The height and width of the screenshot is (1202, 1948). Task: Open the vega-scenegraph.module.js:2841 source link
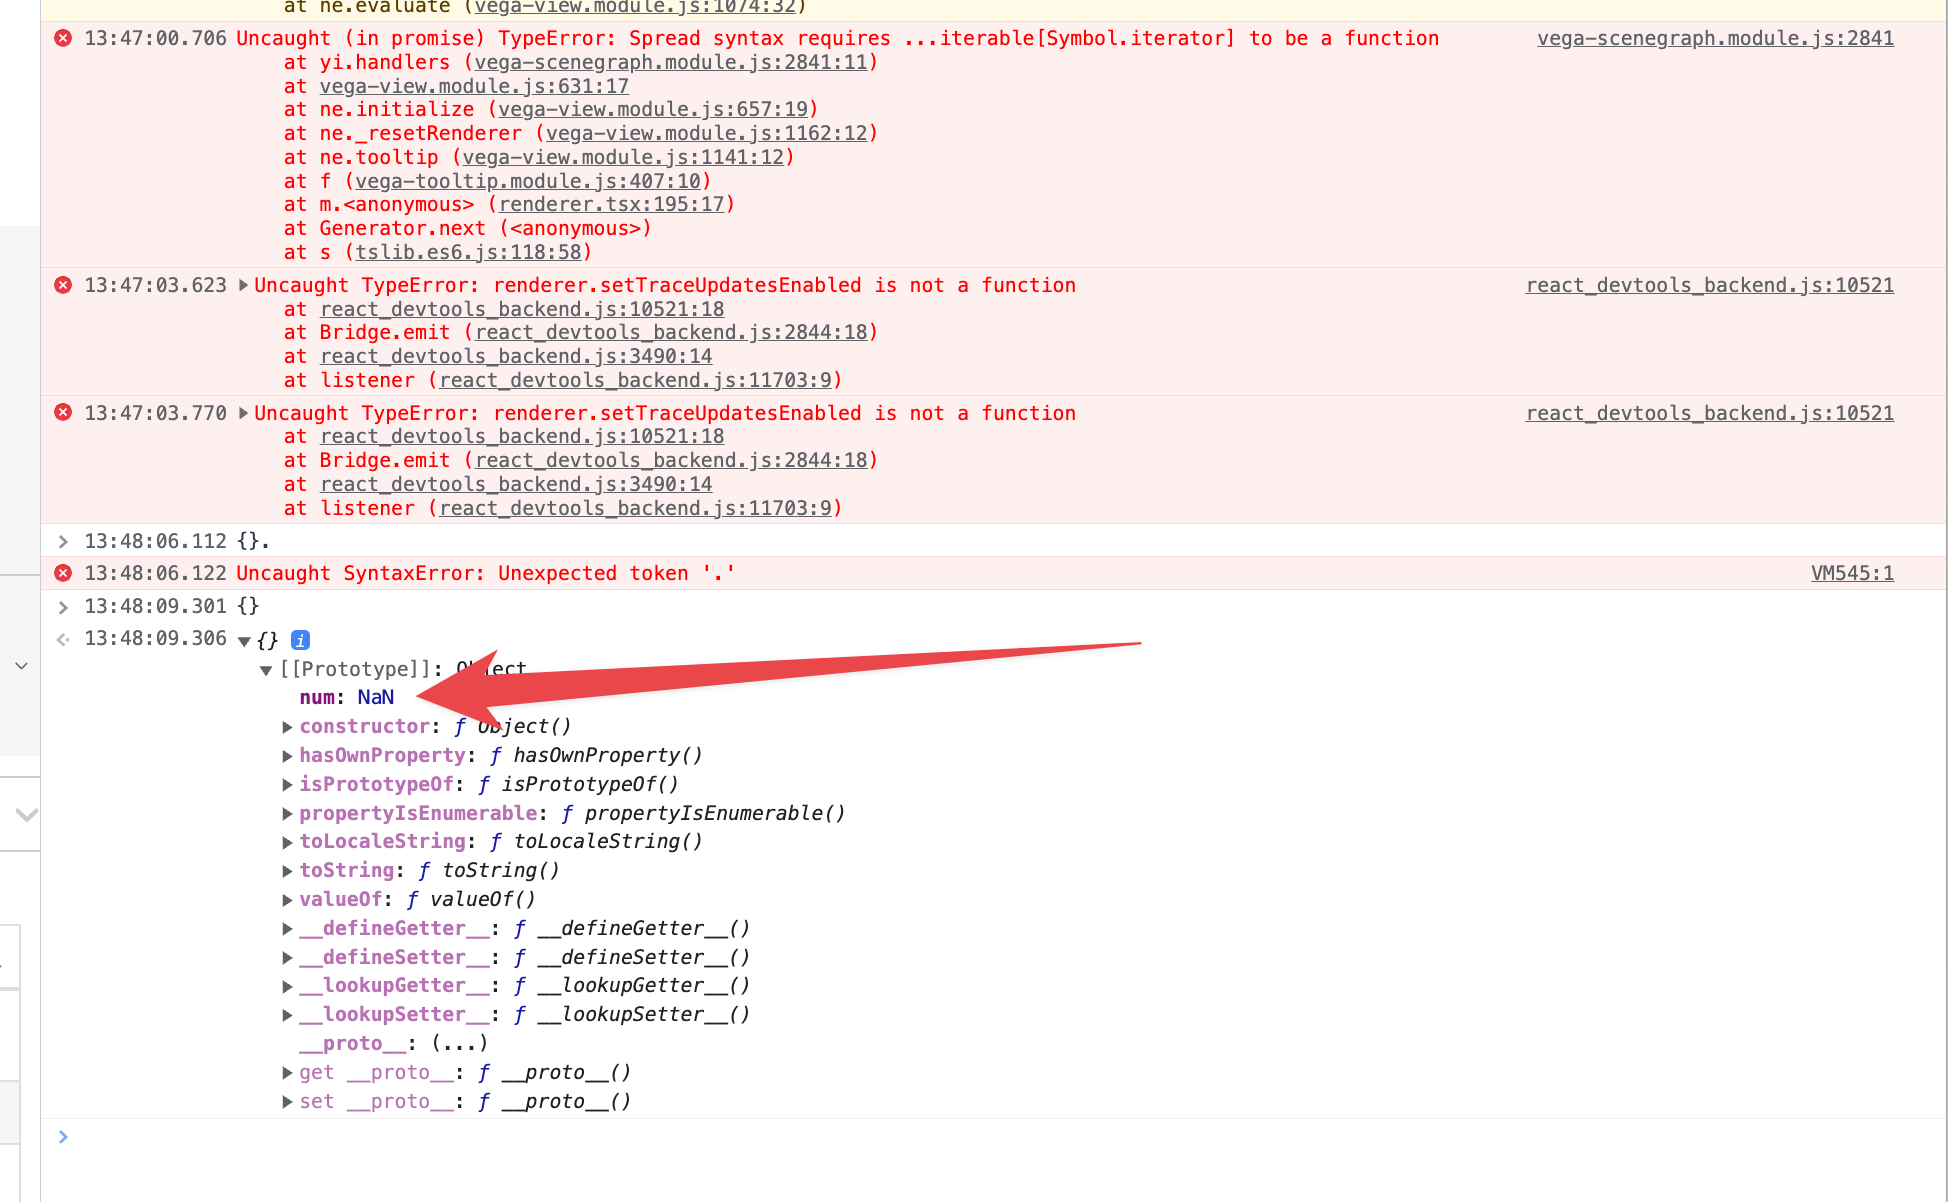point(1715,38)
